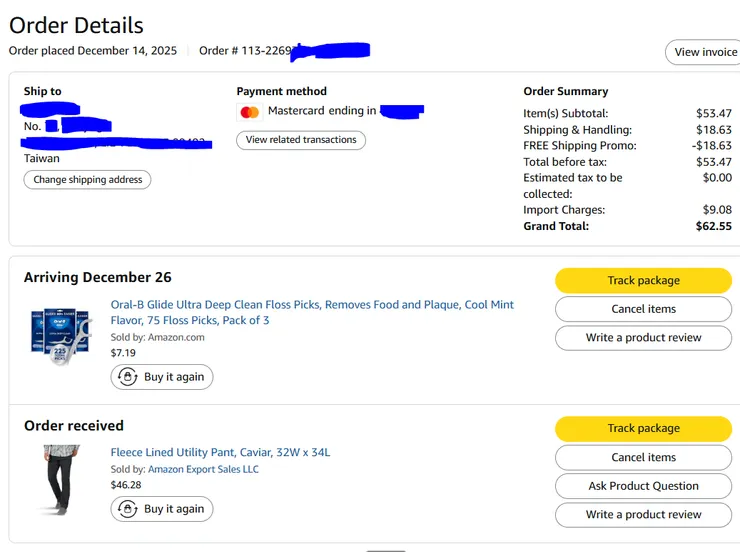740x552 pixels.
Task: Write a product review for the Fleece pant
Action: tap(643, 515)
